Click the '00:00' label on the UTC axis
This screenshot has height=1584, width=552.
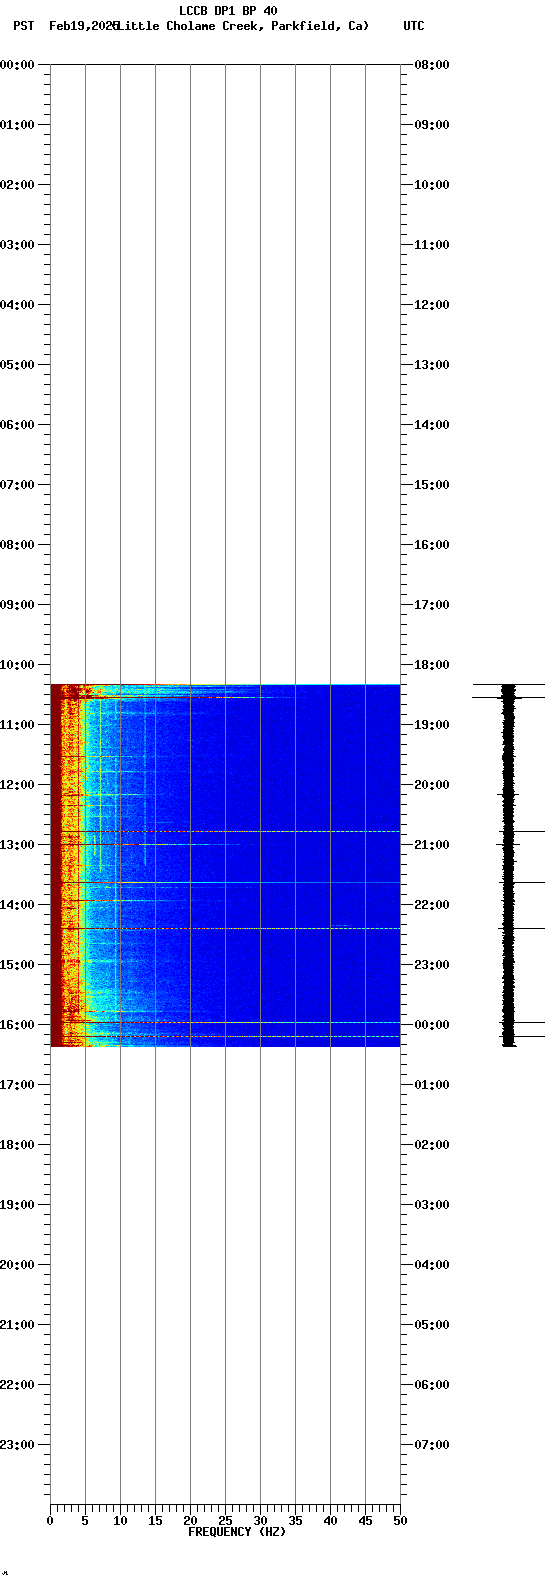(432, 1025)
